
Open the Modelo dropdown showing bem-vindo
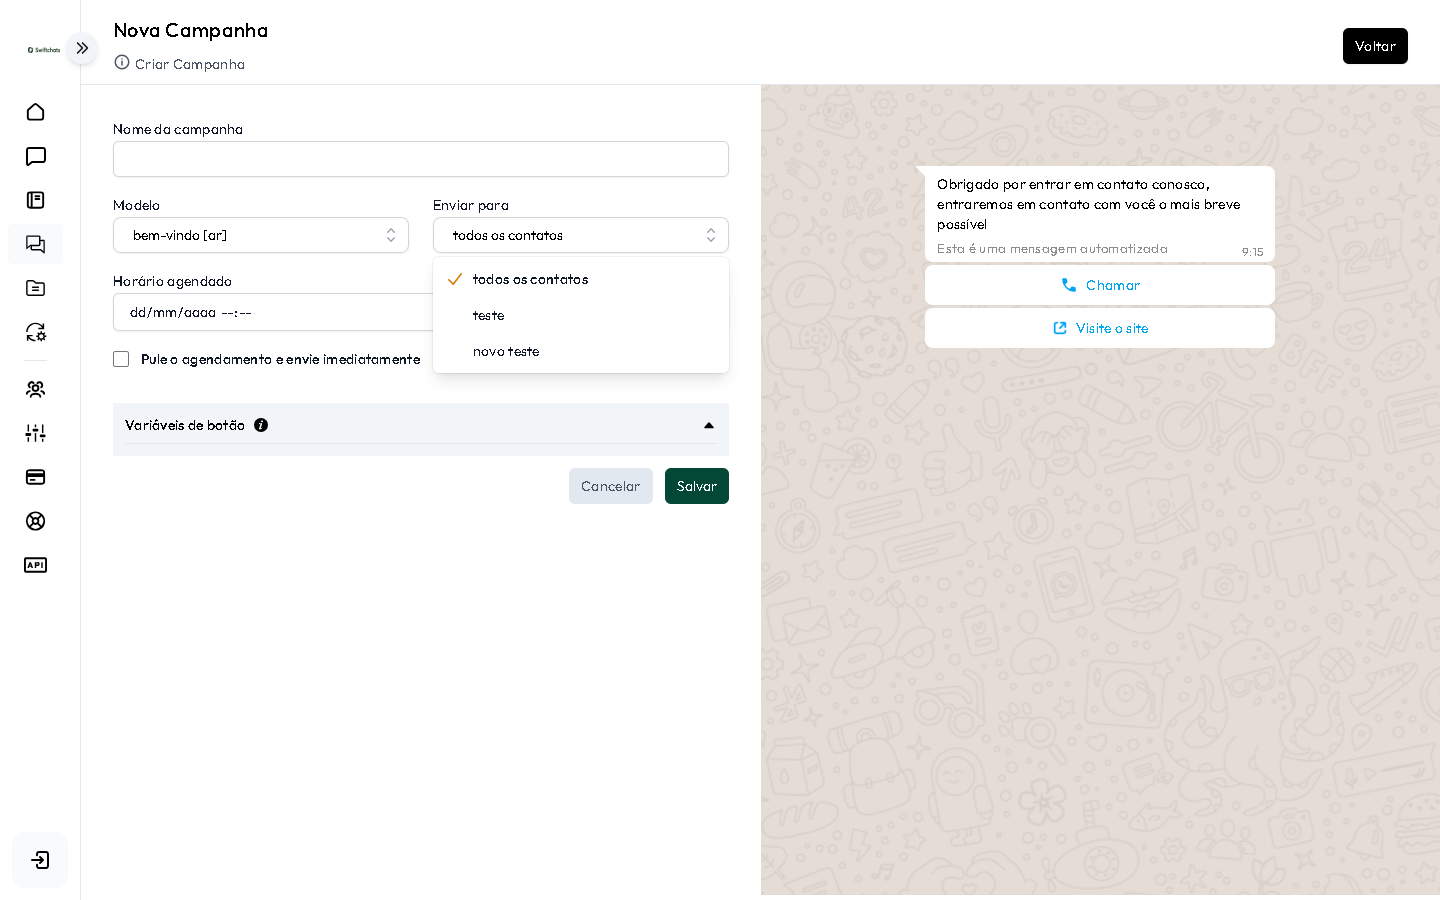[261, 235]
